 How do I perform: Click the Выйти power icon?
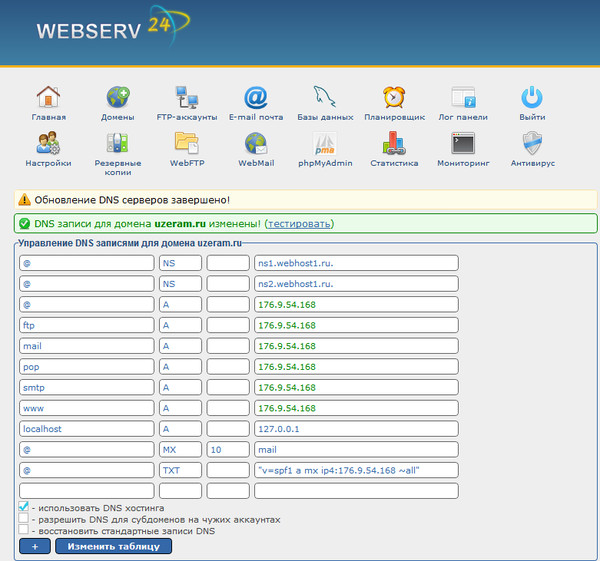532,97
